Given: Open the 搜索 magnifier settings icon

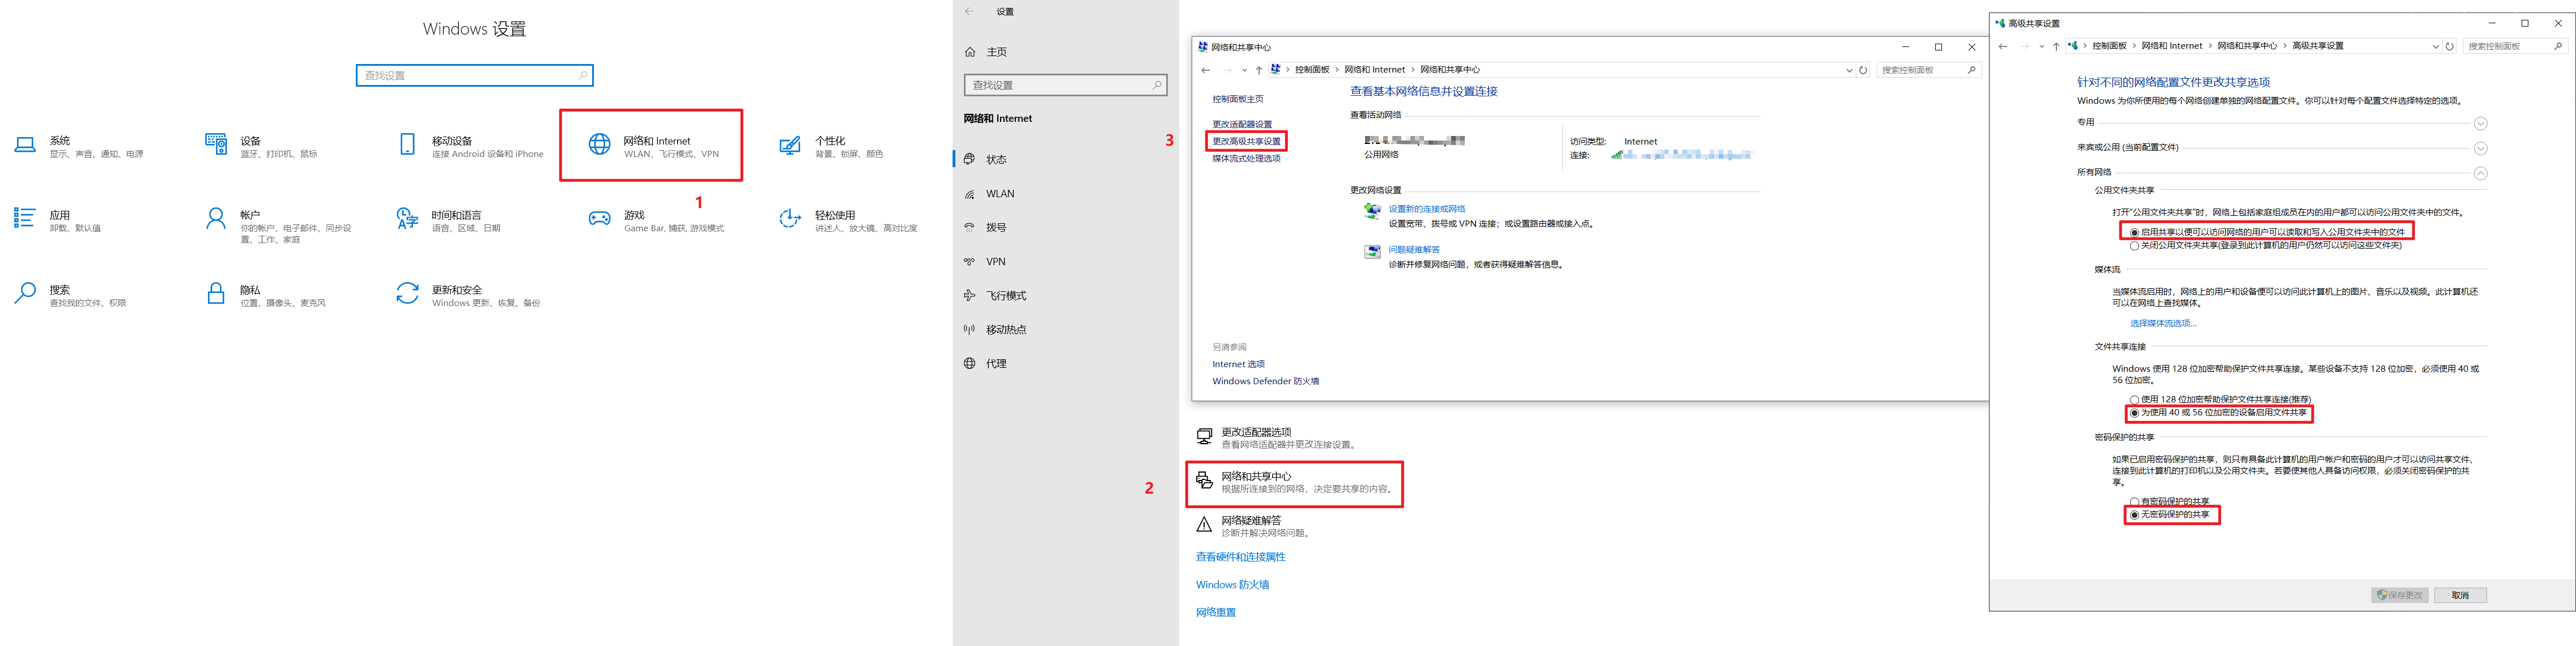Looking at the screenshot, I should (x=25, y=293).
